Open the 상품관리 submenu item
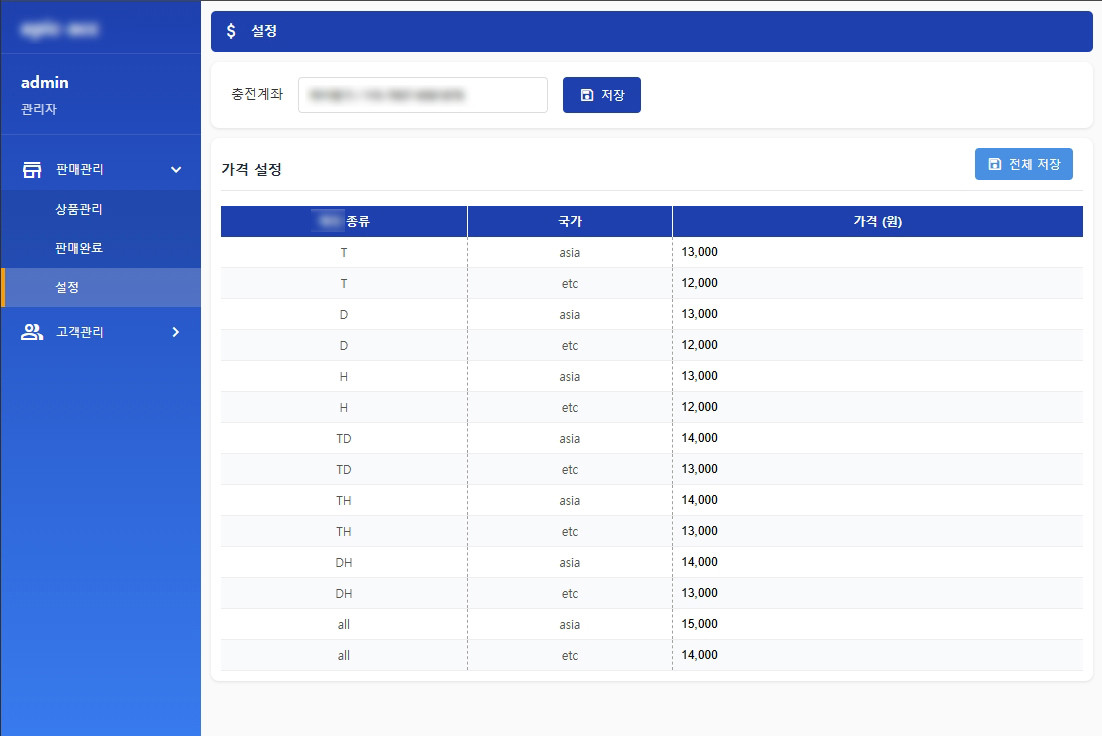The image size is (1102, 736). point(79,209)
